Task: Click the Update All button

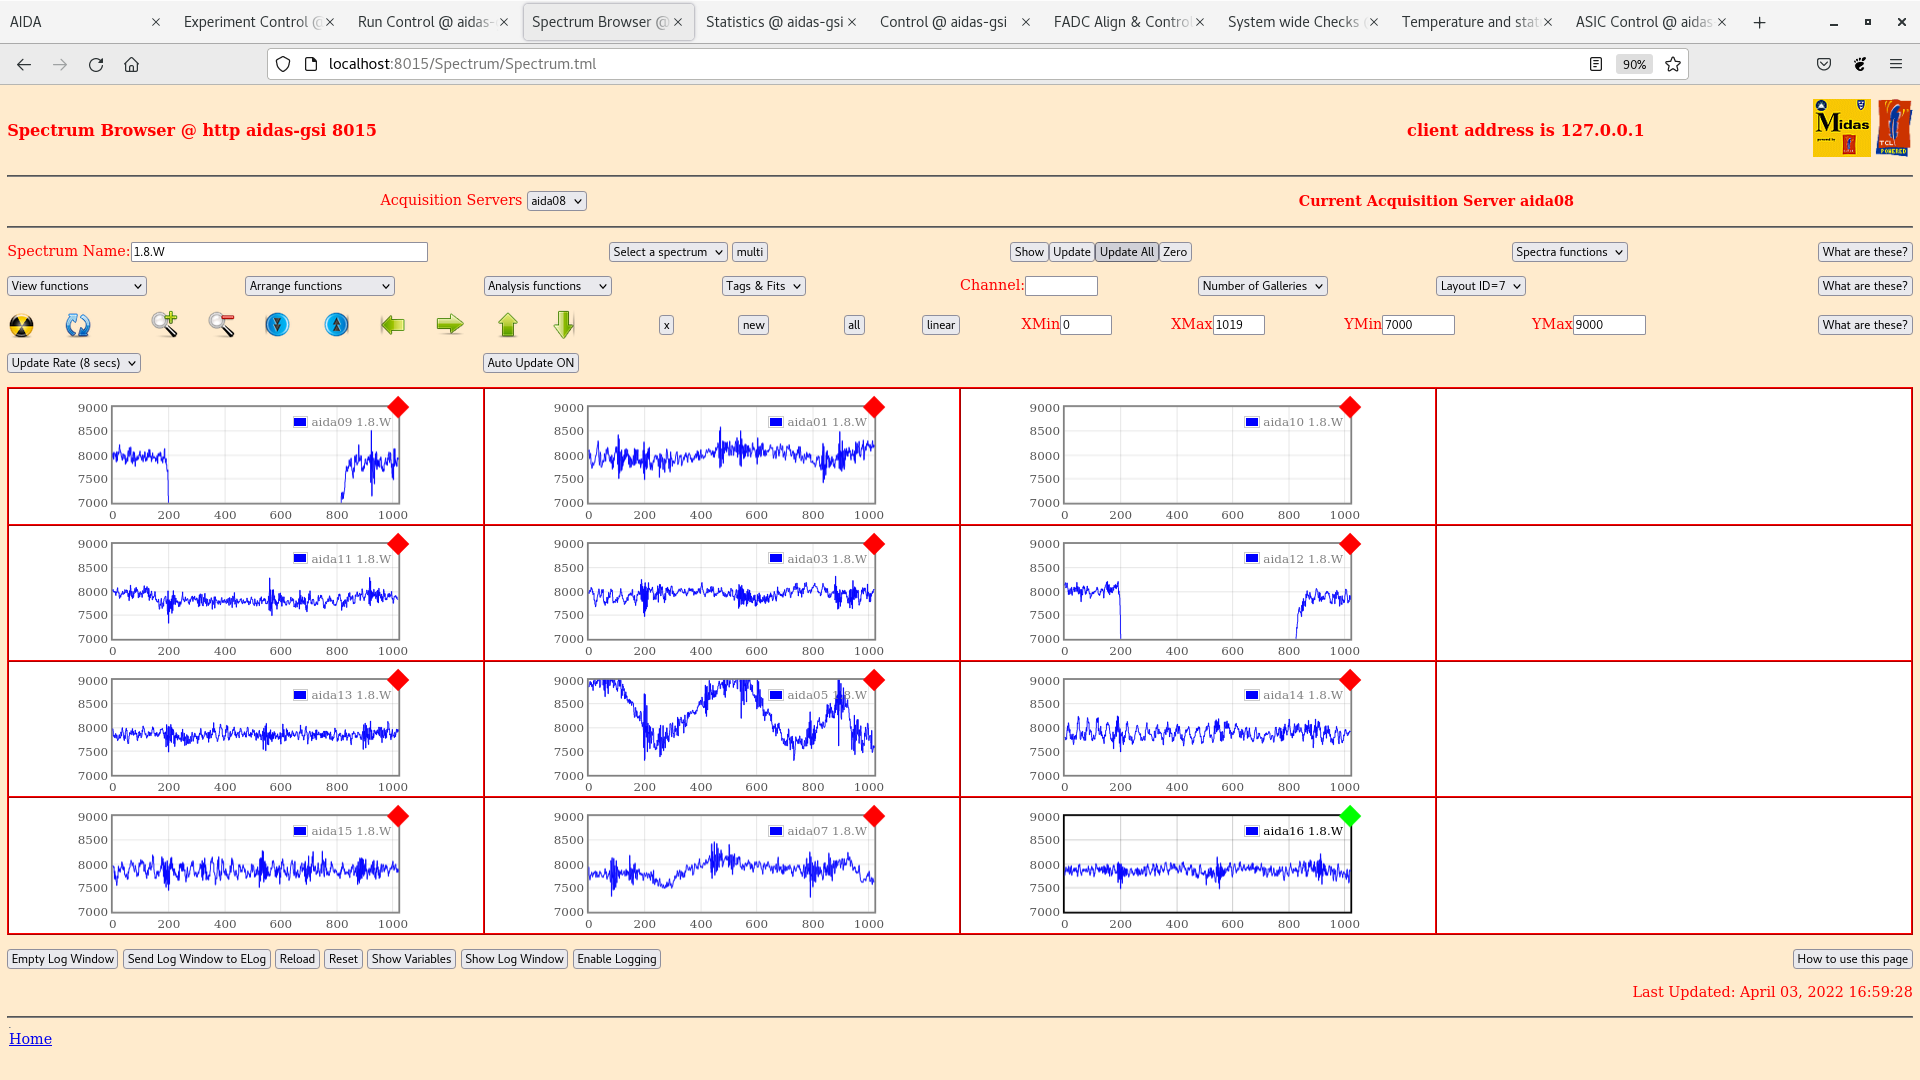Action: [1127, 252]
